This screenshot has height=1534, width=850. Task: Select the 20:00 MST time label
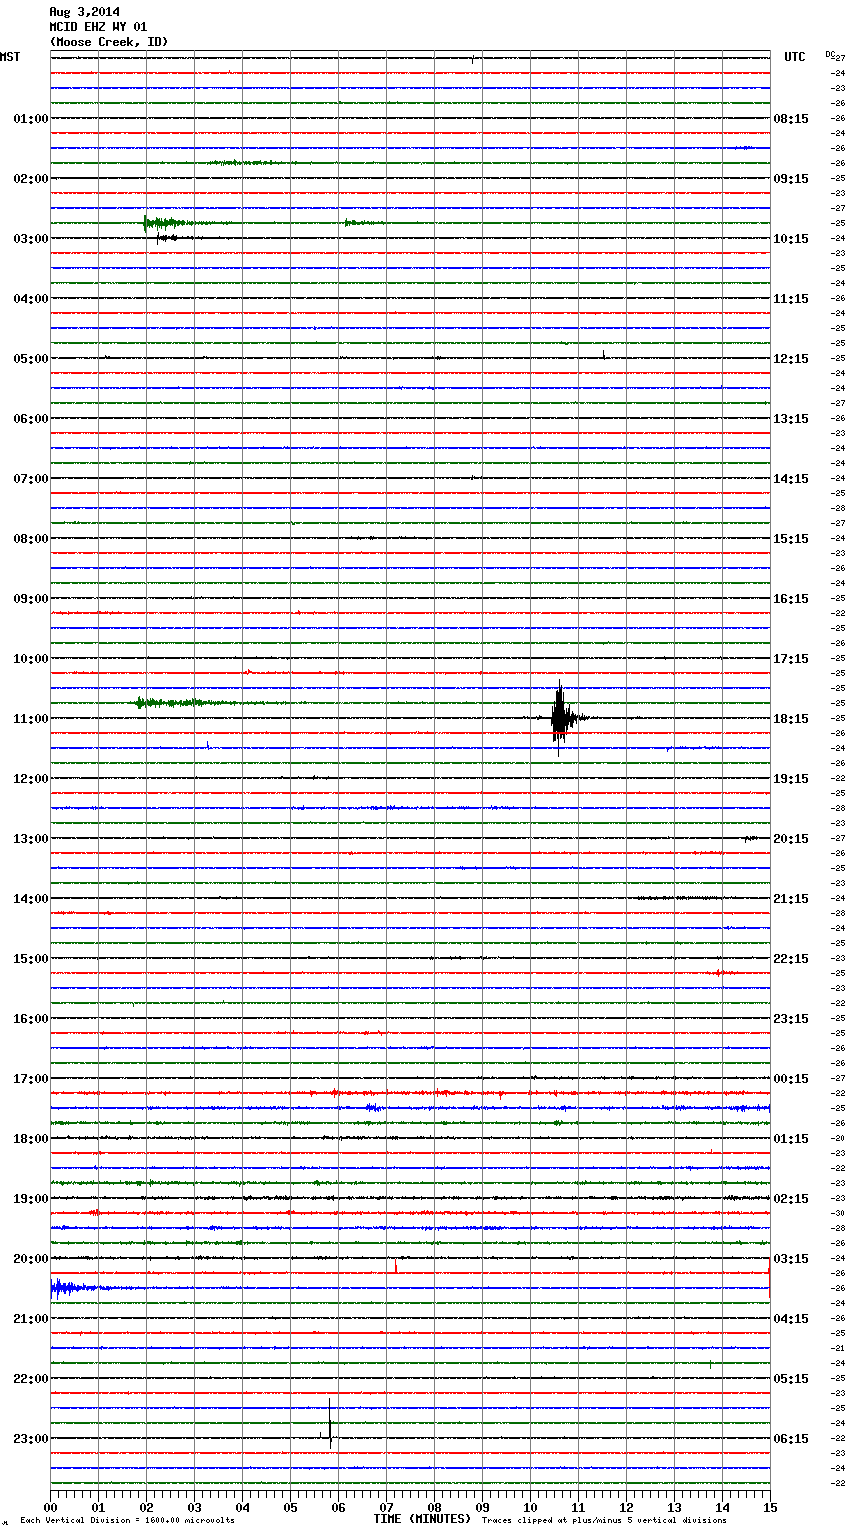coord(31,1259)
